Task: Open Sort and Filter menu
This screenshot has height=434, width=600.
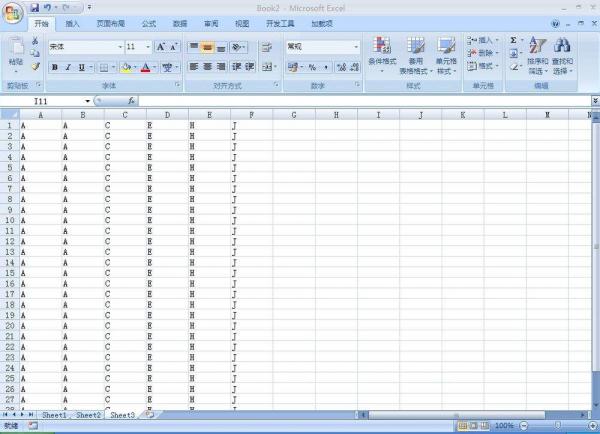Action: coord(537,55)
